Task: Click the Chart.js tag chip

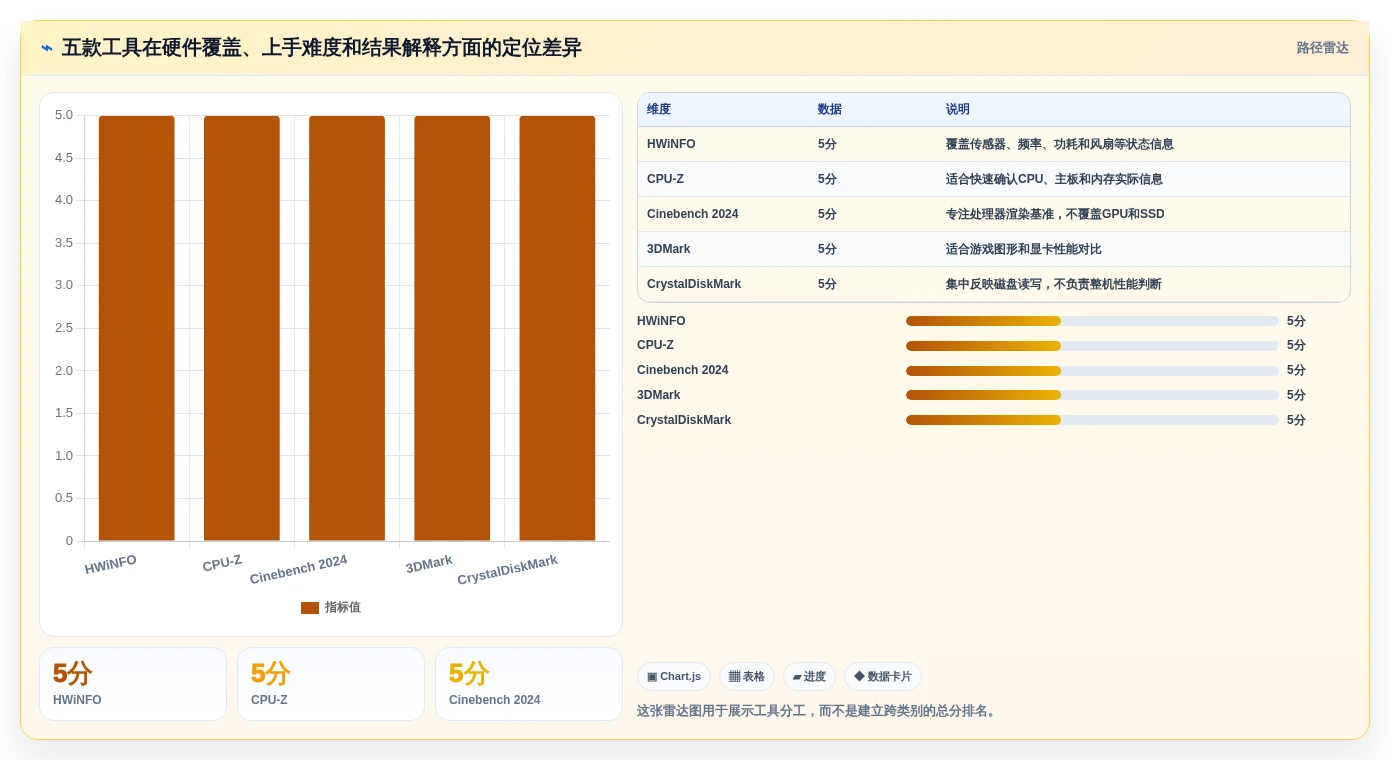Action: pos(674,677)
